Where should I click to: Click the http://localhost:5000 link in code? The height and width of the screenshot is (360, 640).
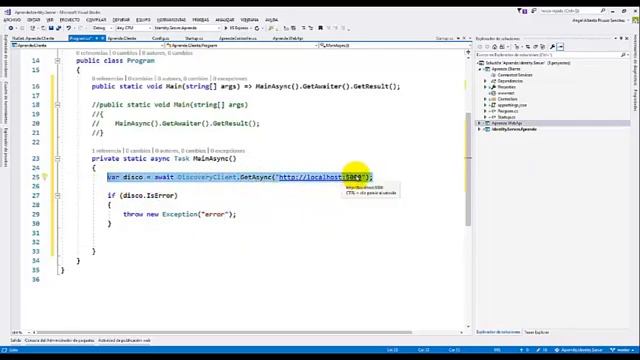(320, 177)
